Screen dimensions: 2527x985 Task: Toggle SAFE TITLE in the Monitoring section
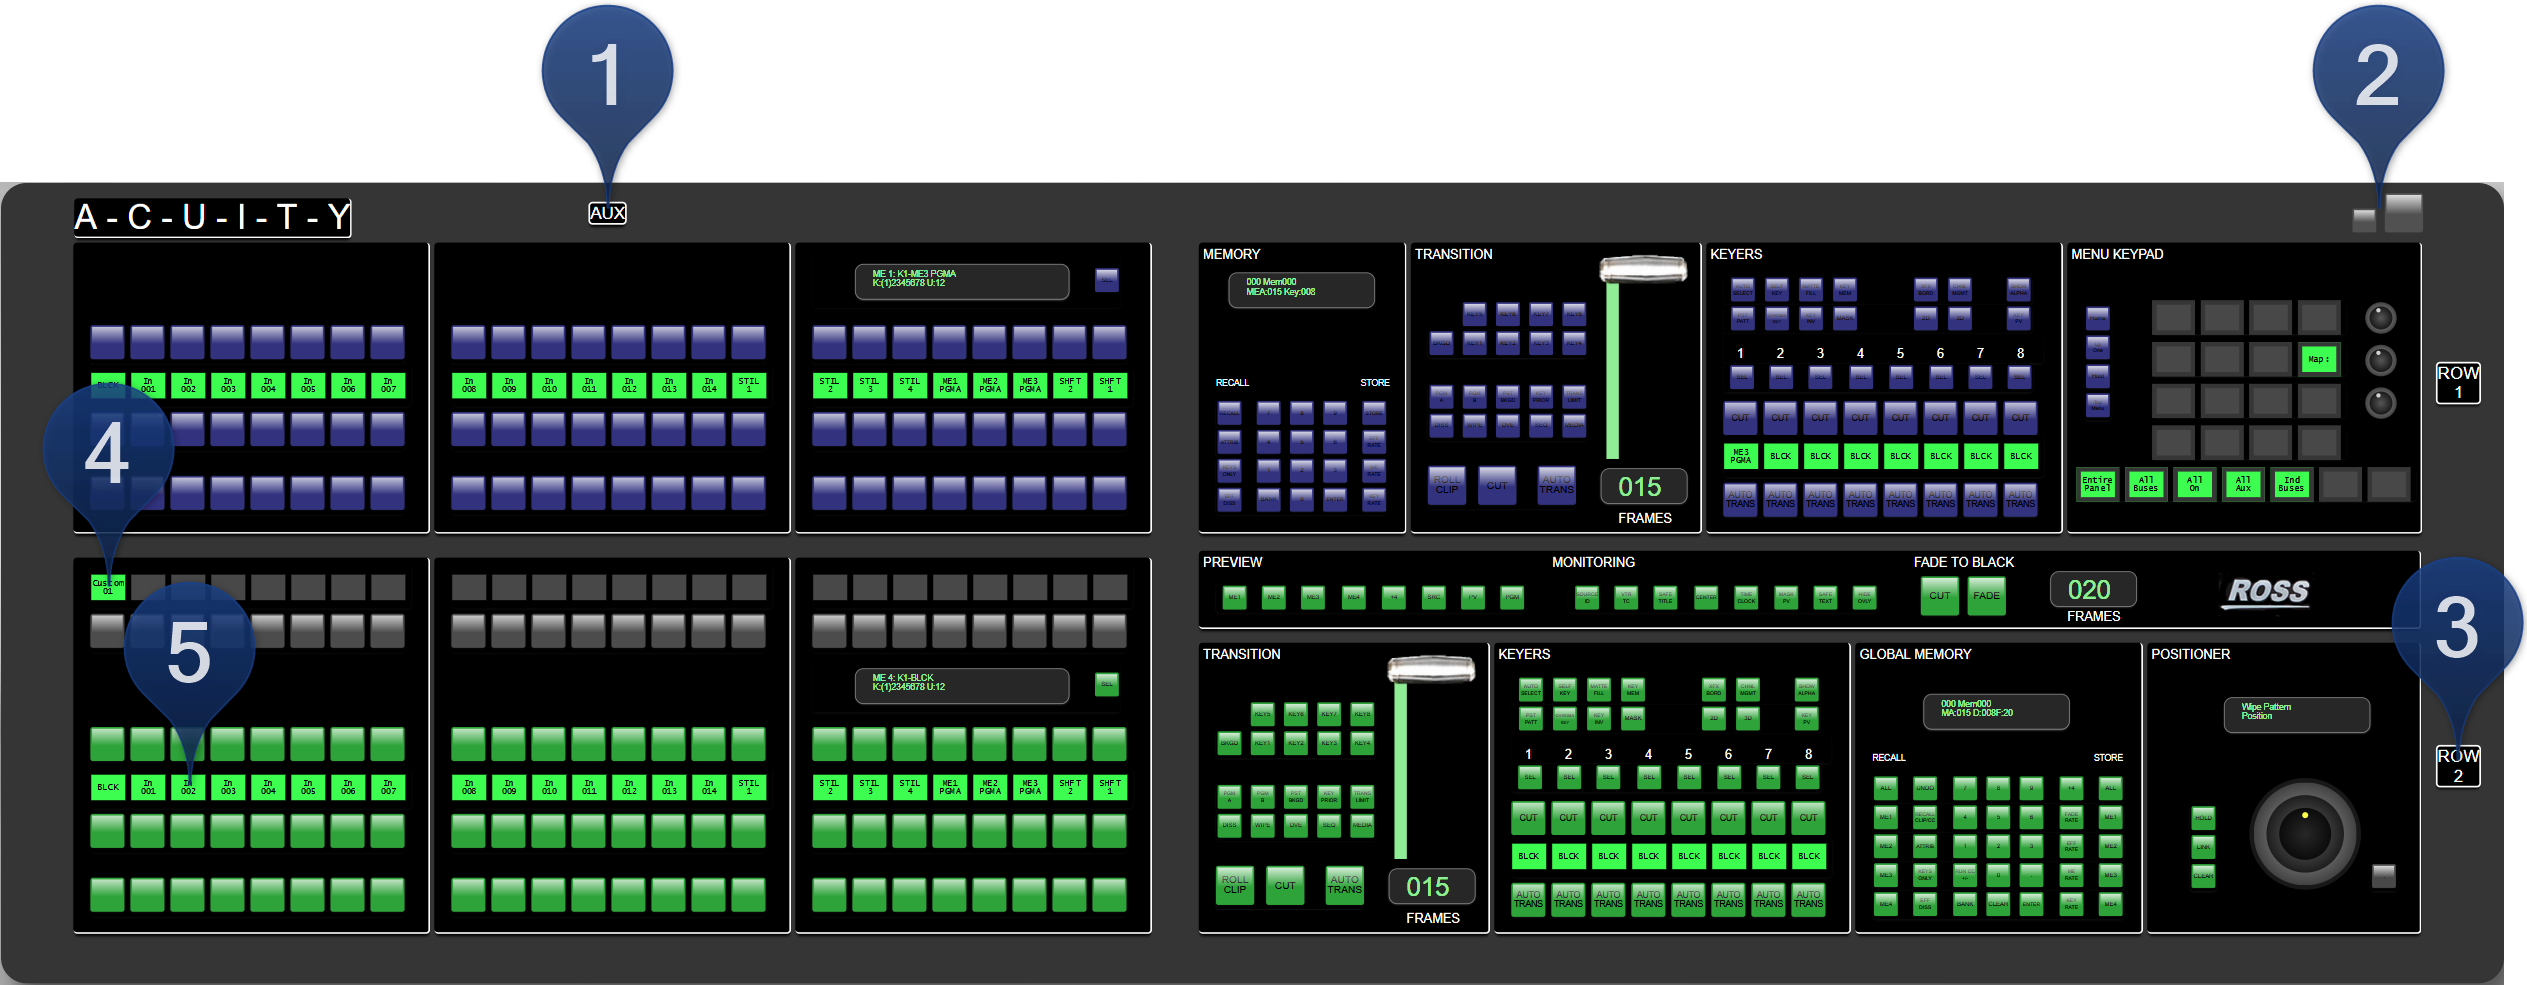1665,597
